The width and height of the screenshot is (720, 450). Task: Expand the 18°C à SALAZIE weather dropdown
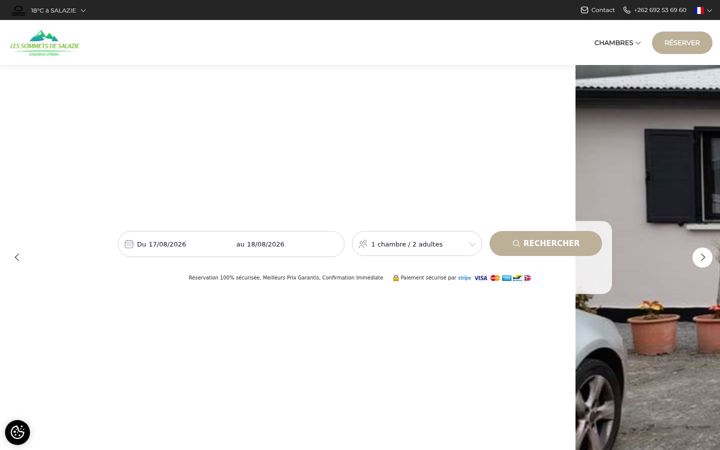[x=58, y=10]
